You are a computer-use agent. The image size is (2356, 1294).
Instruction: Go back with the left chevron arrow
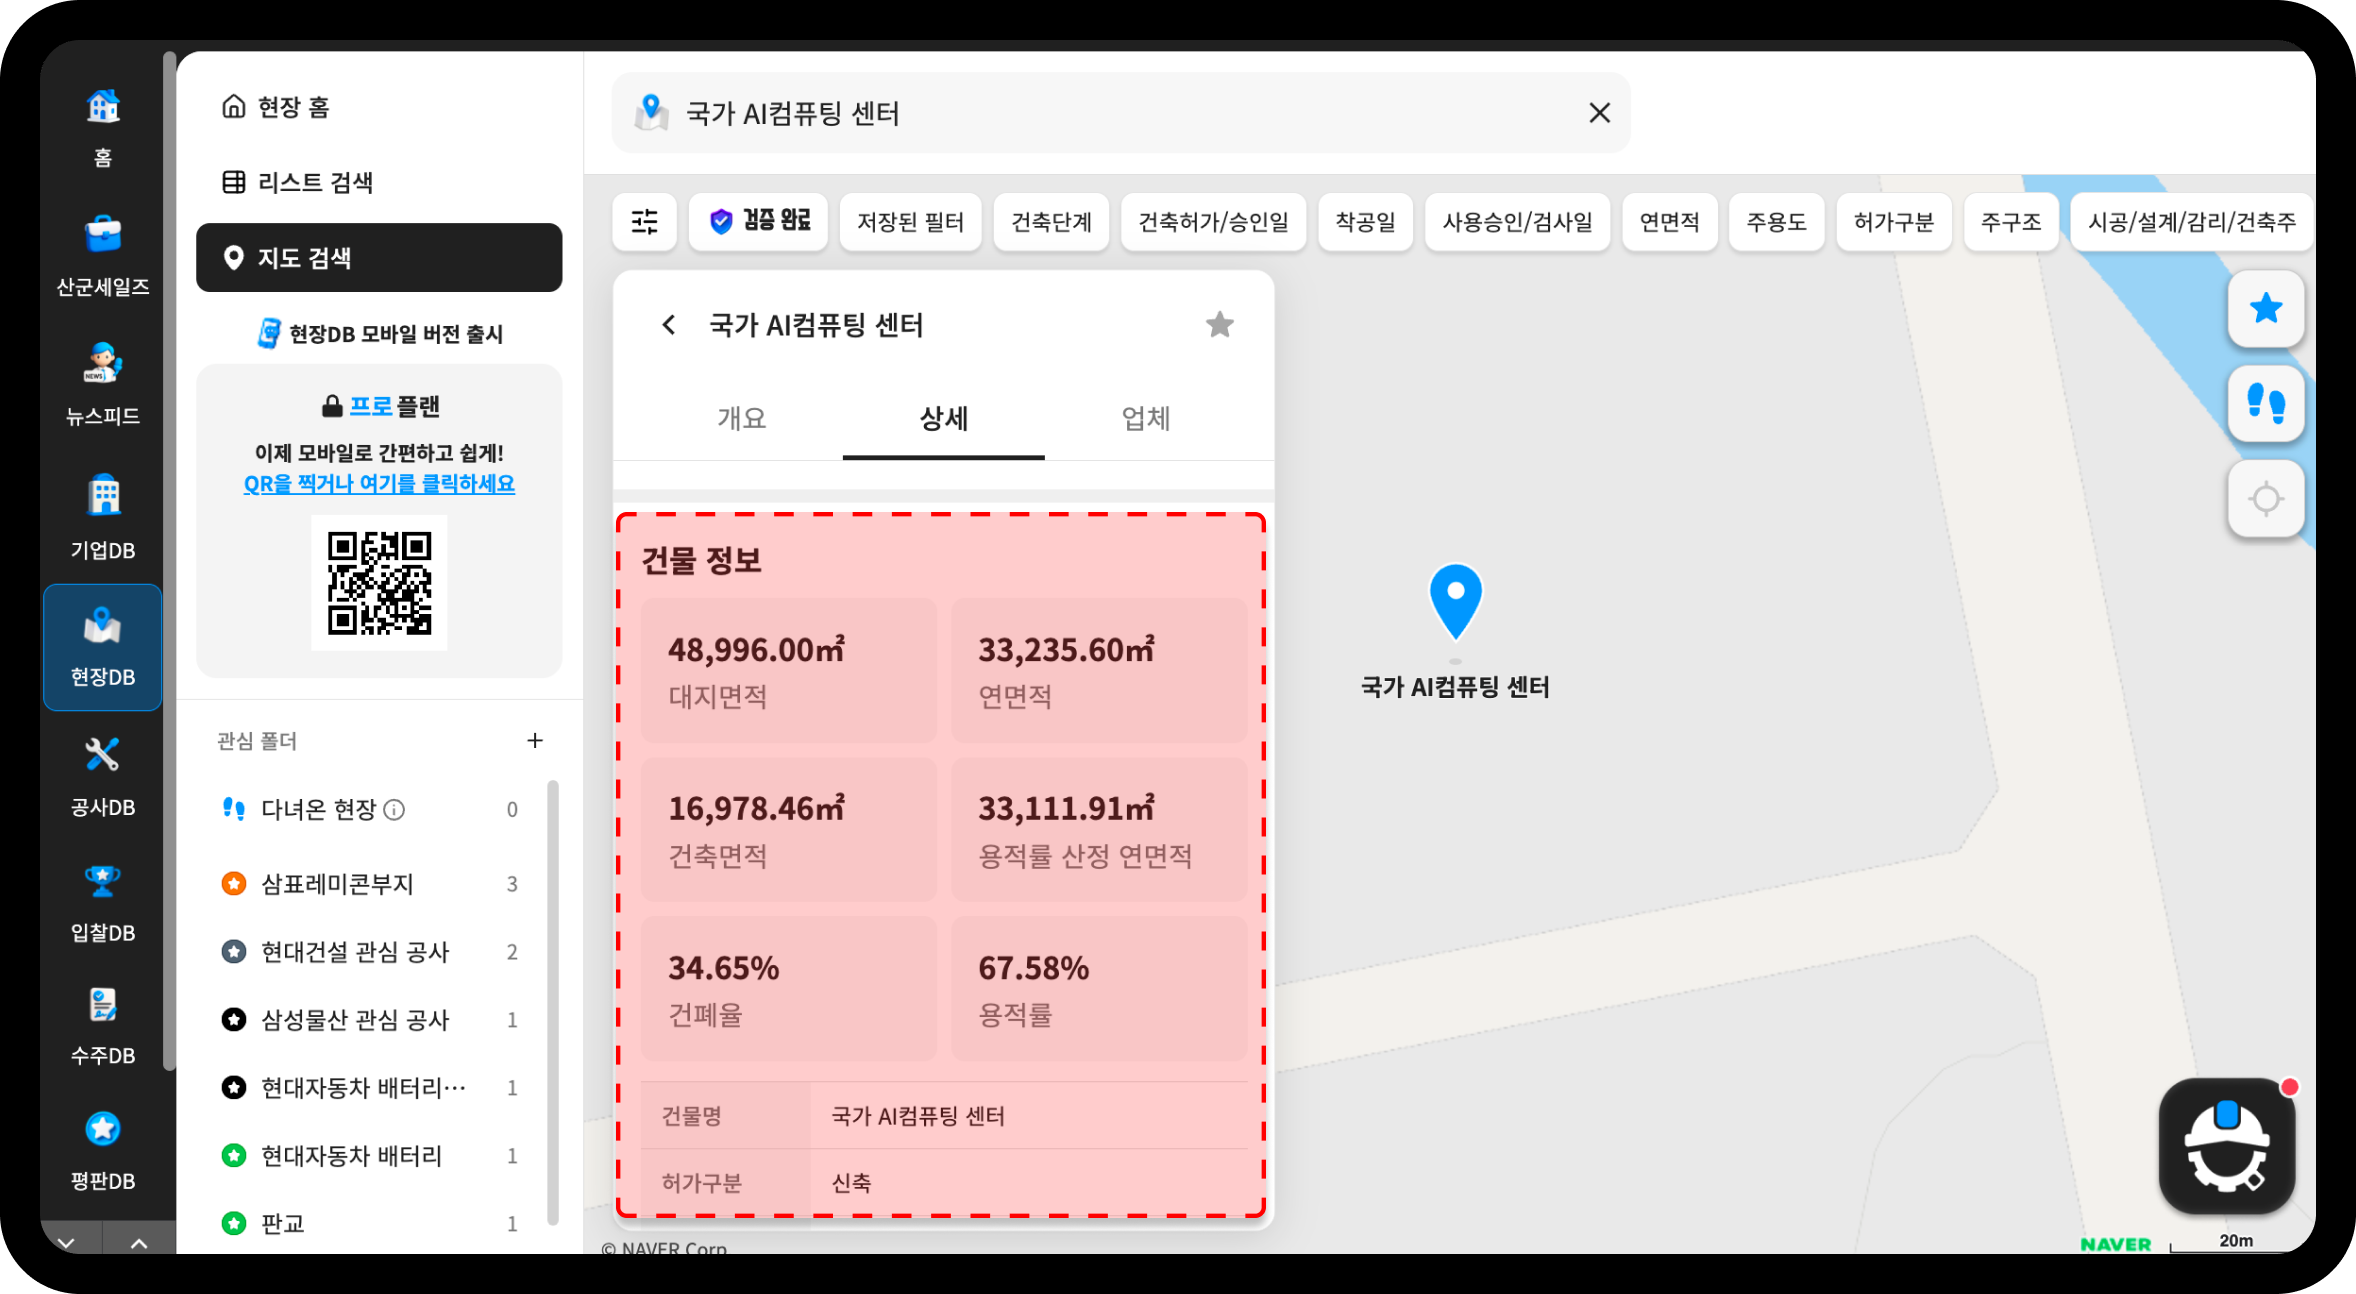click(669, 325)
